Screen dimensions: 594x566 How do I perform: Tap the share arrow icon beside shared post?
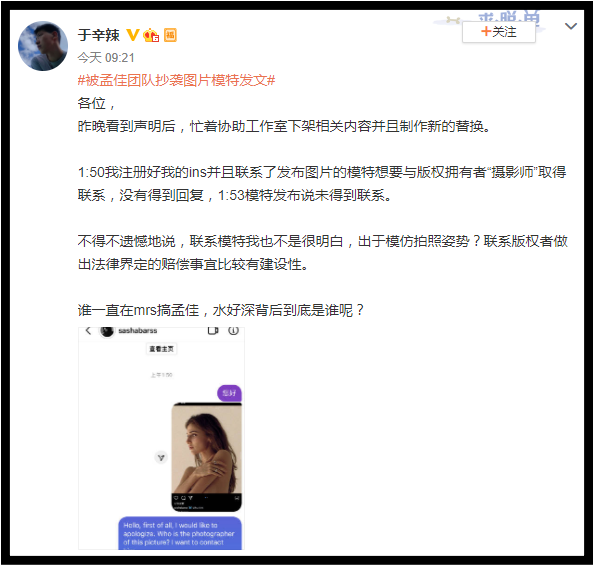(161, 458)
